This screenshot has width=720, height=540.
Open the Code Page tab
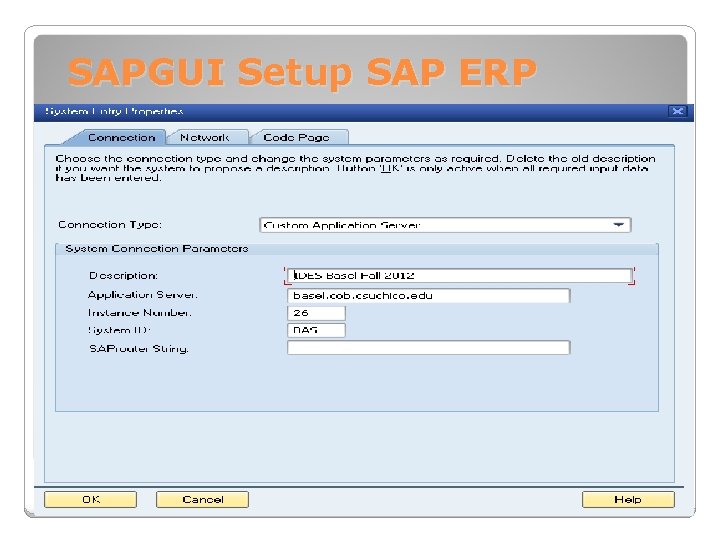pos(297,137)
